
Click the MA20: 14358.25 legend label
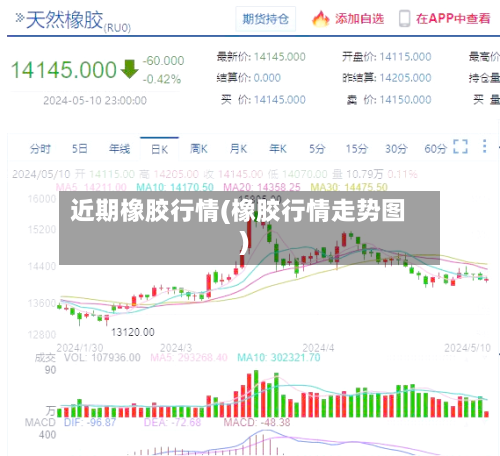[x=262, y=187]
